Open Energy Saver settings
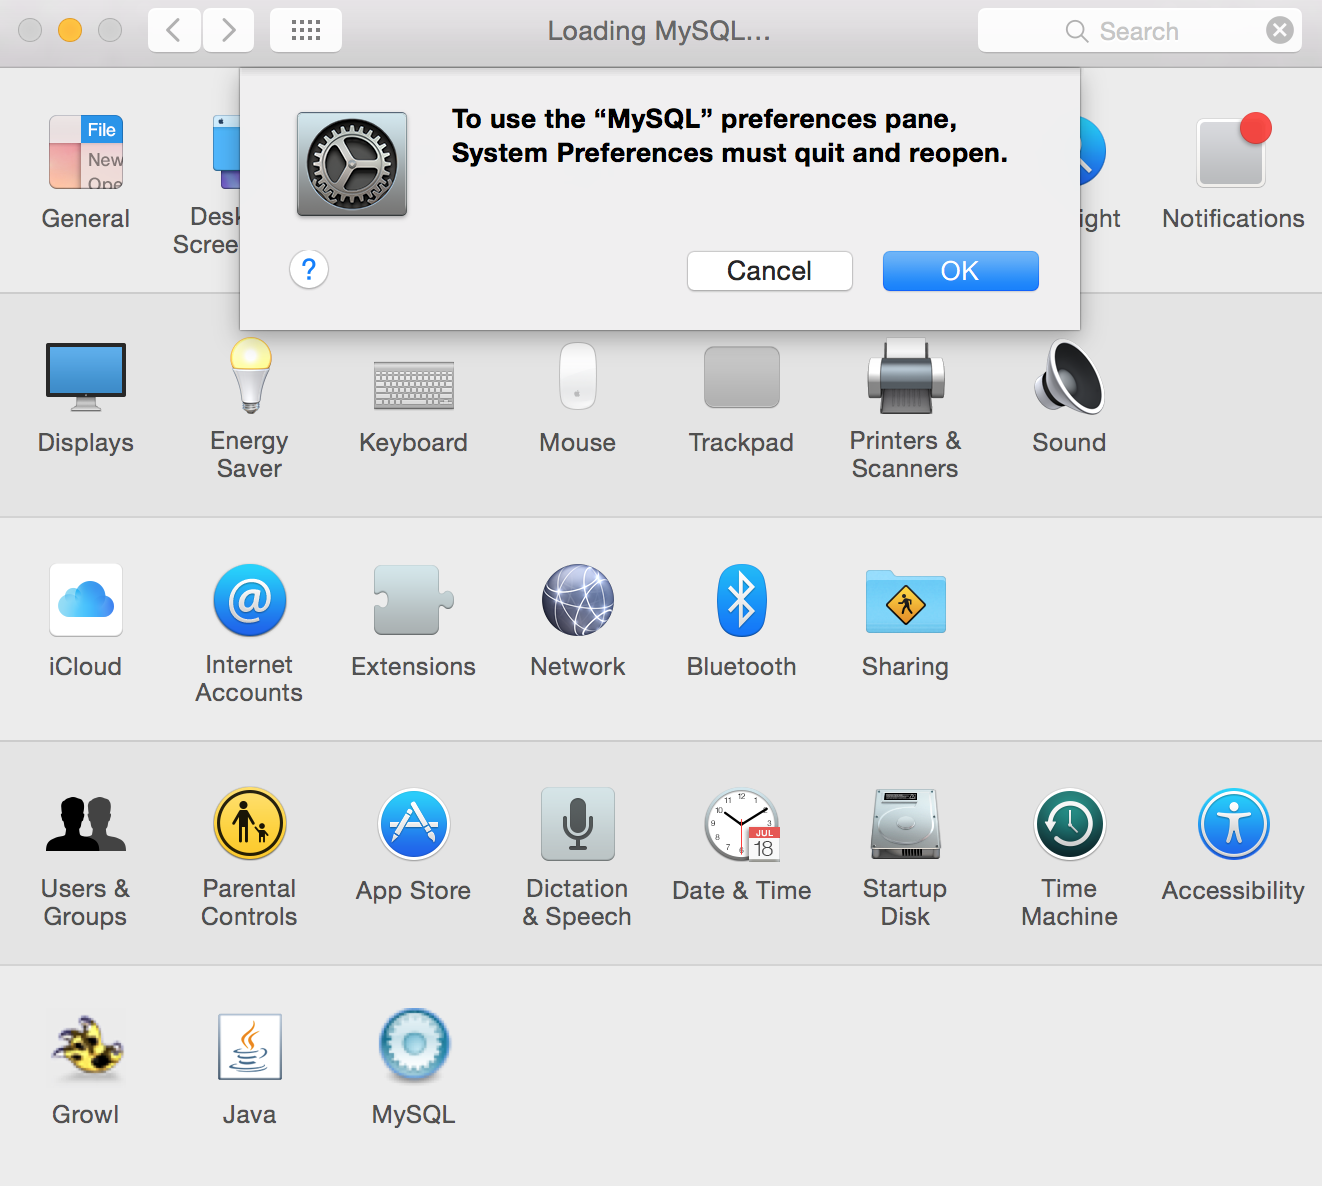This screenshot has height=1186, width=1322. (x=249, y=377)
